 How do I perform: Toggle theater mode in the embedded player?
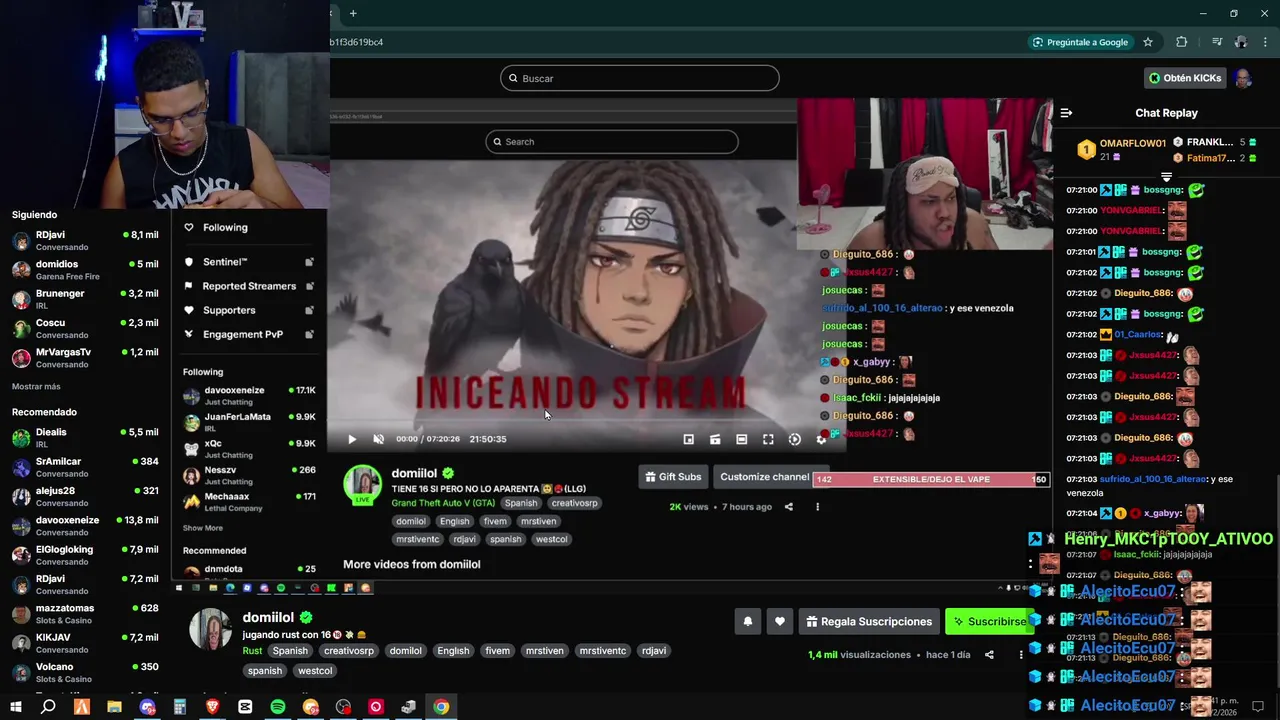tap(741, 439)
